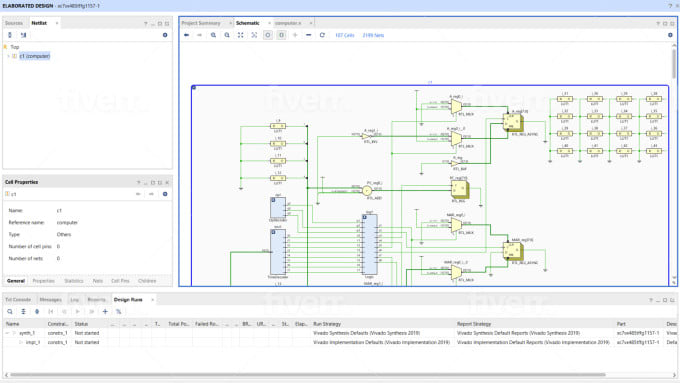Open help for the Cell Properties panel
Screen dimensions: 680x383
pyautogui.click(x=138, y=183)
